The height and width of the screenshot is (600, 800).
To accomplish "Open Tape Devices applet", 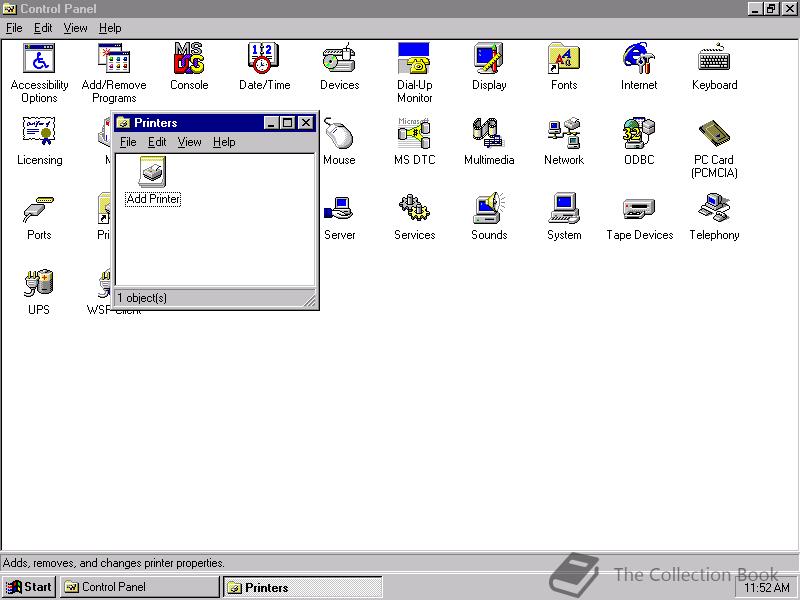I will [639, 217].
